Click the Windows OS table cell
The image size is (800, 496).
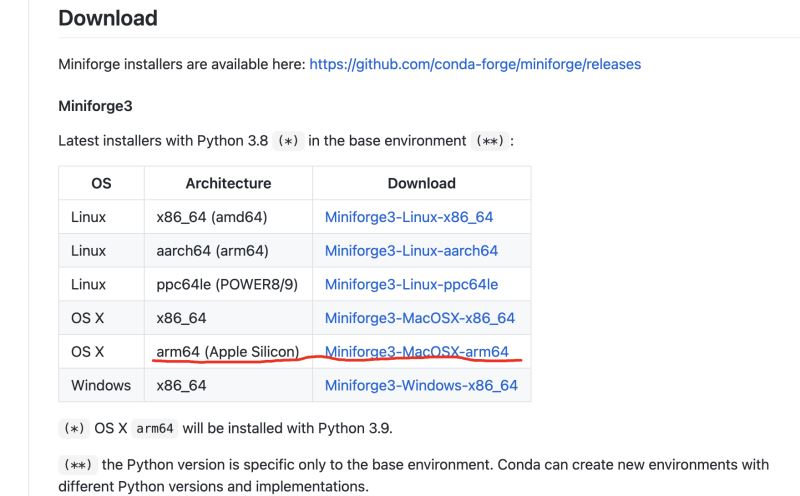point(101,385)
